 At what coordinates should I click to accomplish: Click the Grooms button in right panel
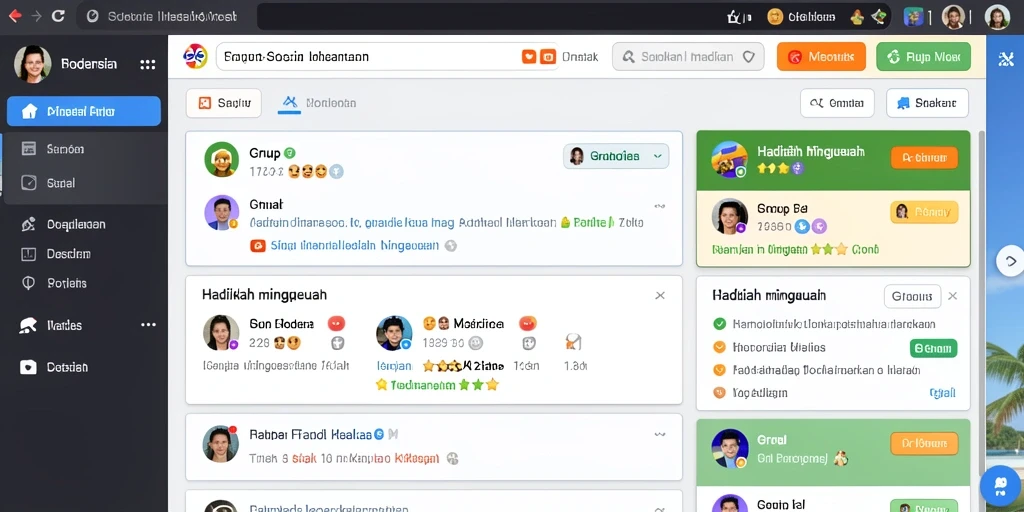912,296
